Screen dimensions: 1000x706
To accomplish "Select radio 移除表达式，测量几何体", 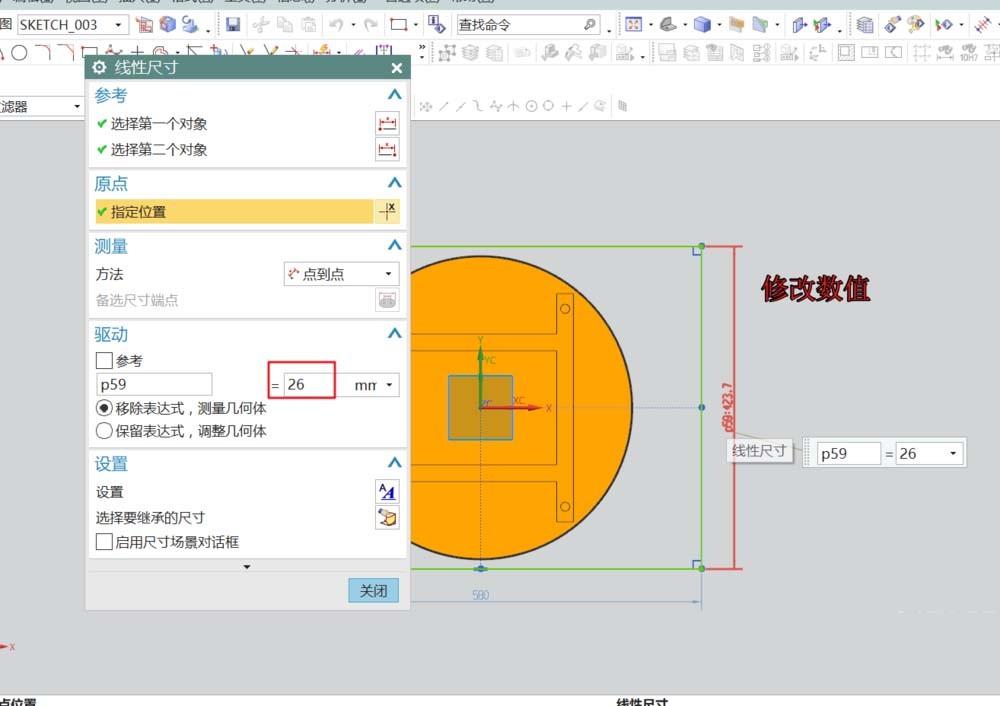I will coord(103,407).
